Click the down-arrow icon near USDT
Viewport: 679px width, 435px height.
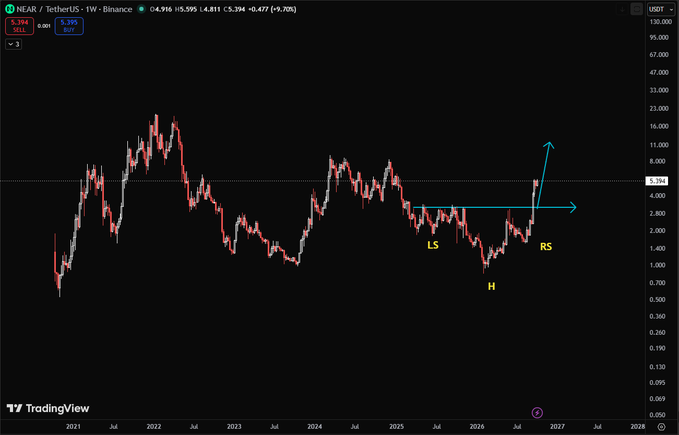tap(622, 9)
